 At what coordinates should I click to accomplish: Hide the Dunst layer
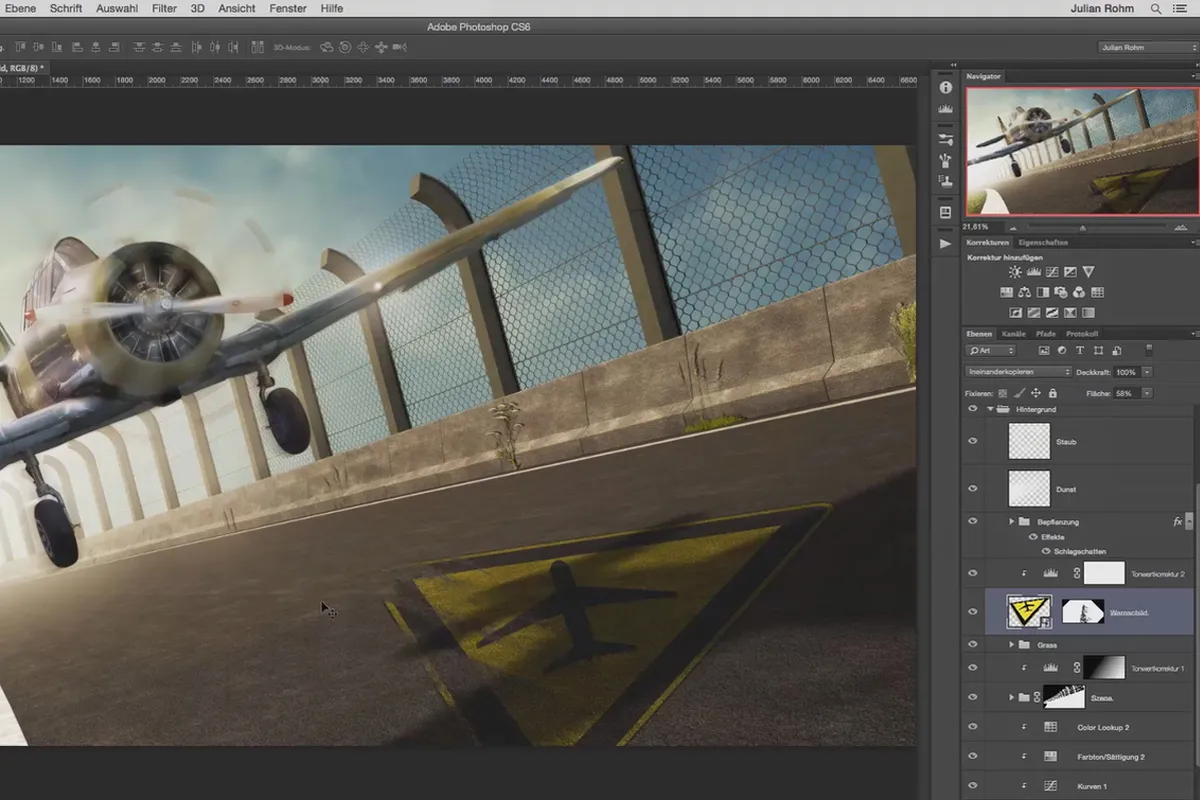tap(972, 489)
